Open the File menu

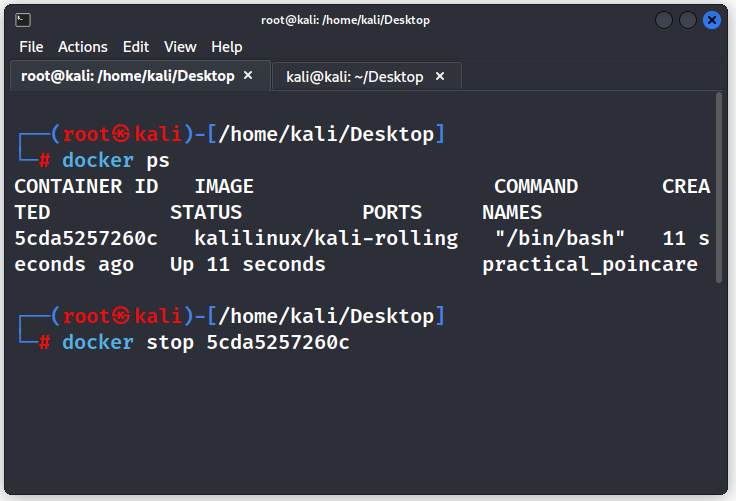tap(31, 47)
